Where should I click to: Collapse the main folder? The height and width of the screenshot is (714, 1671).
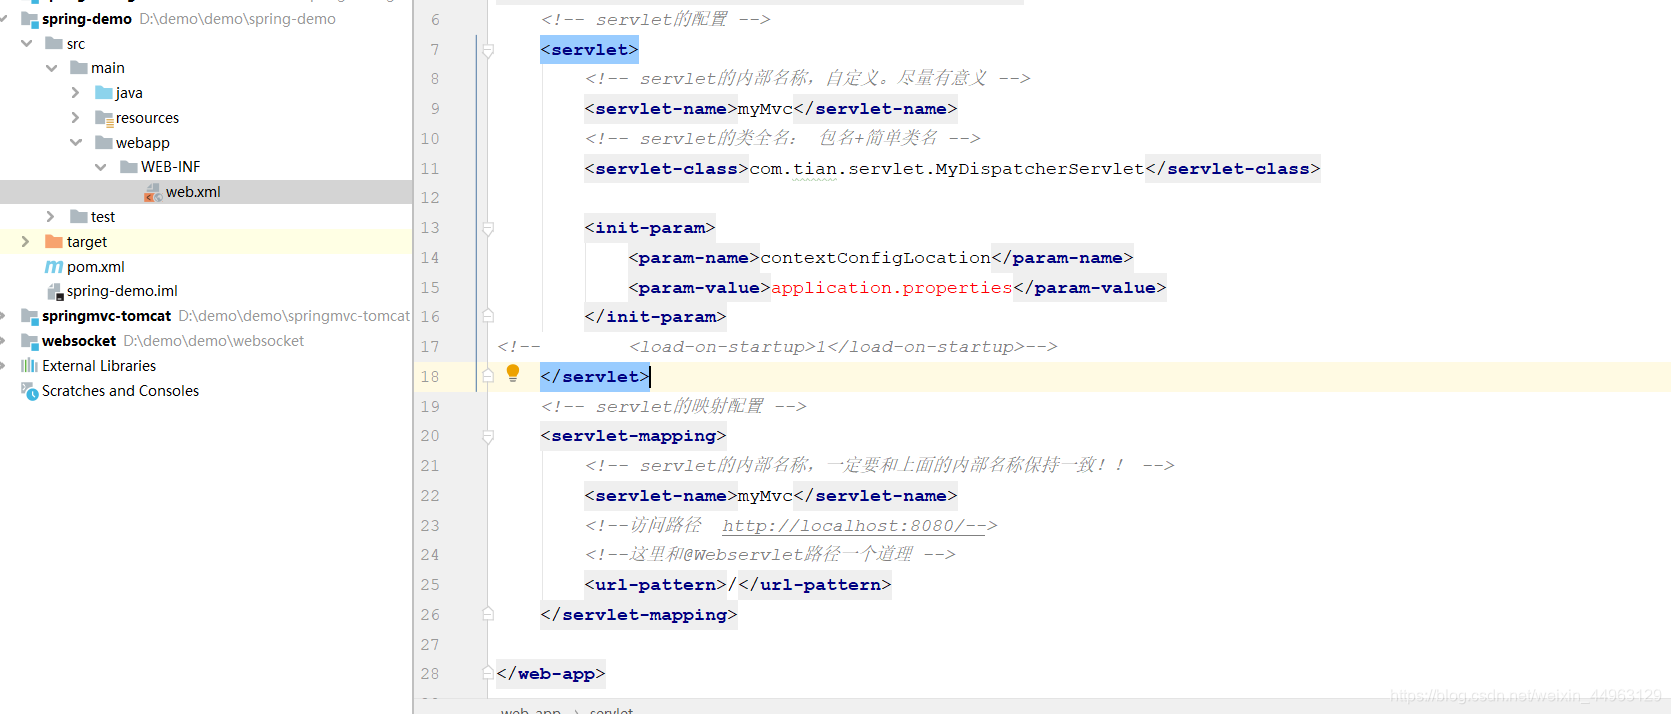click(51, 68)
